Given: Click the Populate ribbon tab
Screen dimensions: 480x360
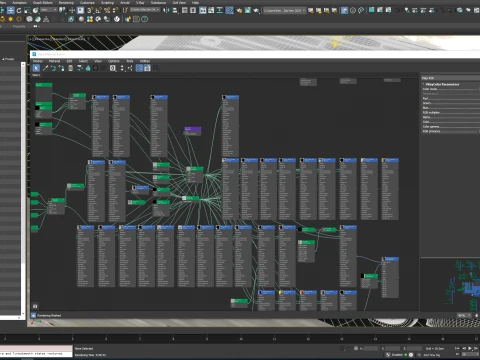Looking at the screenshot, I should point(19,26).
